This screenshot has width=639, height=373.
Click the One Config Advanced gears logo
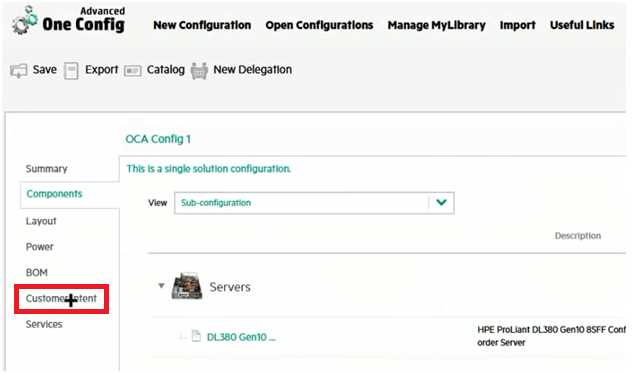[x=24, y=20]
